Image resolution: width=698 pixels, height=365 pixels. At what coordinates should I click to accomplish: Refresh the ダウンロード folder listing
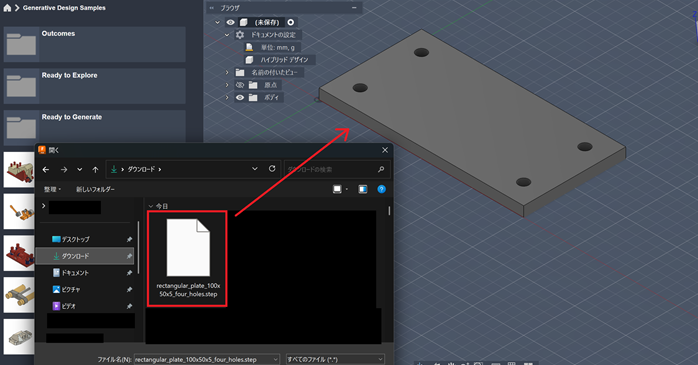272,169
